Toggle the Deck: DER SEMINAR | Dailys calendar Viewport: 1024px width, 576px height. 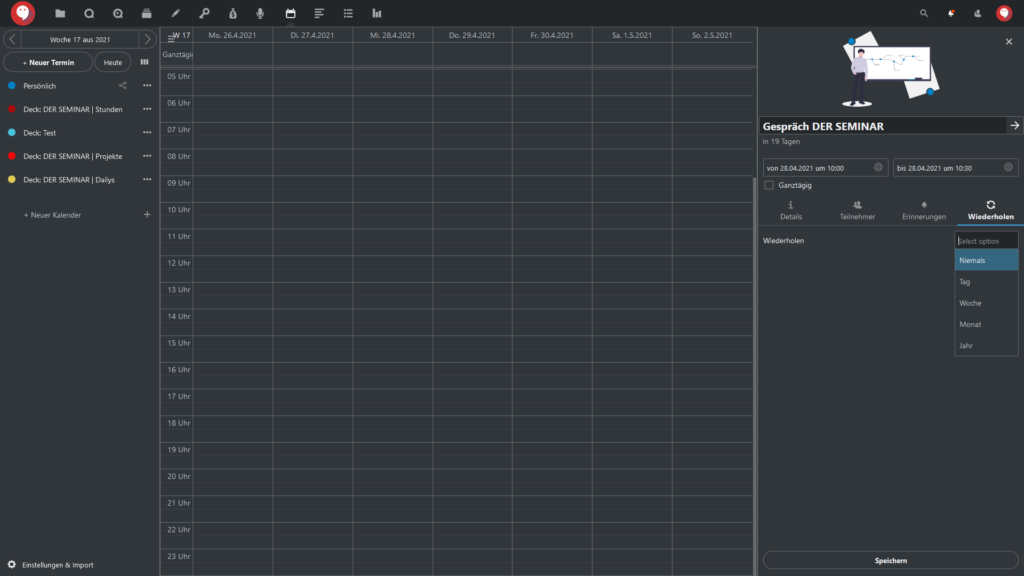point(12,180)
